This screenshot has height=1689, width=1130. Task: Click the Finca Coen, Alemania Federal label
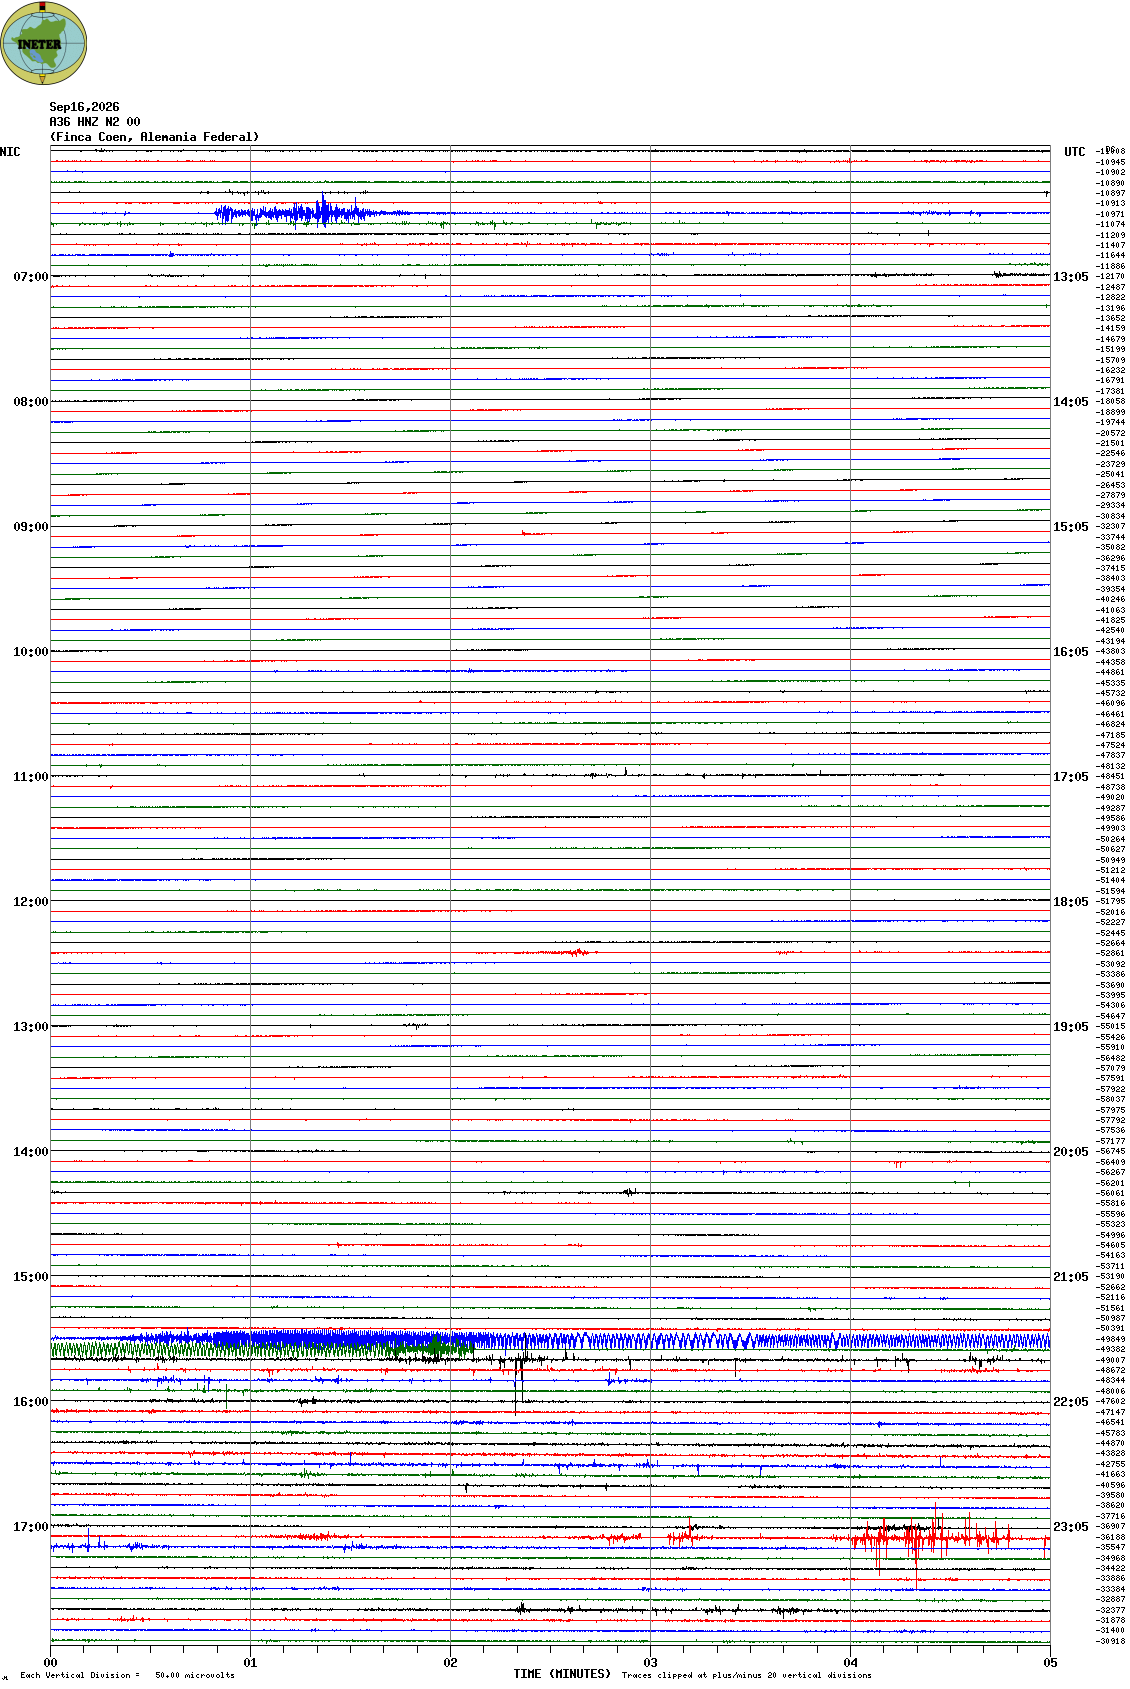tap(155, 137)
